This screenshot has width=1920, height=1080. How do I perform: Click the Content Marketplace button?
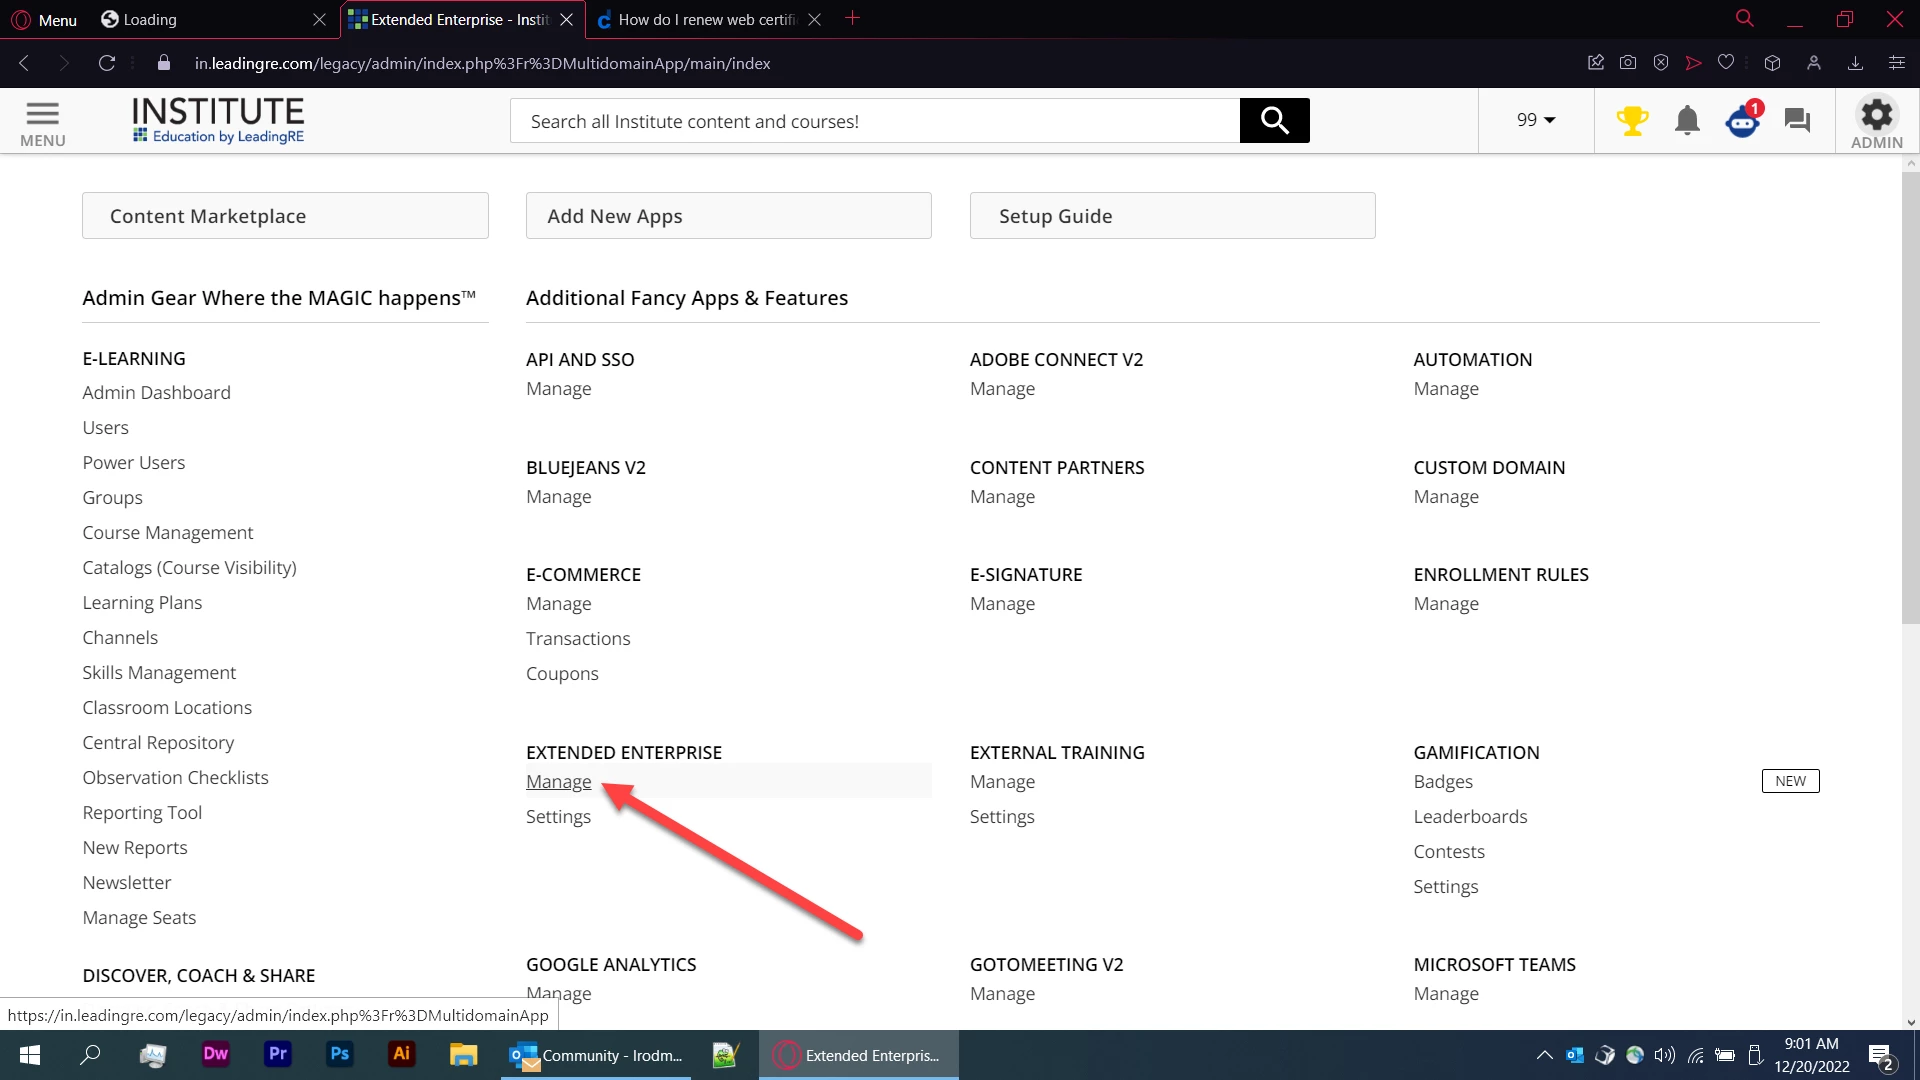285,216
